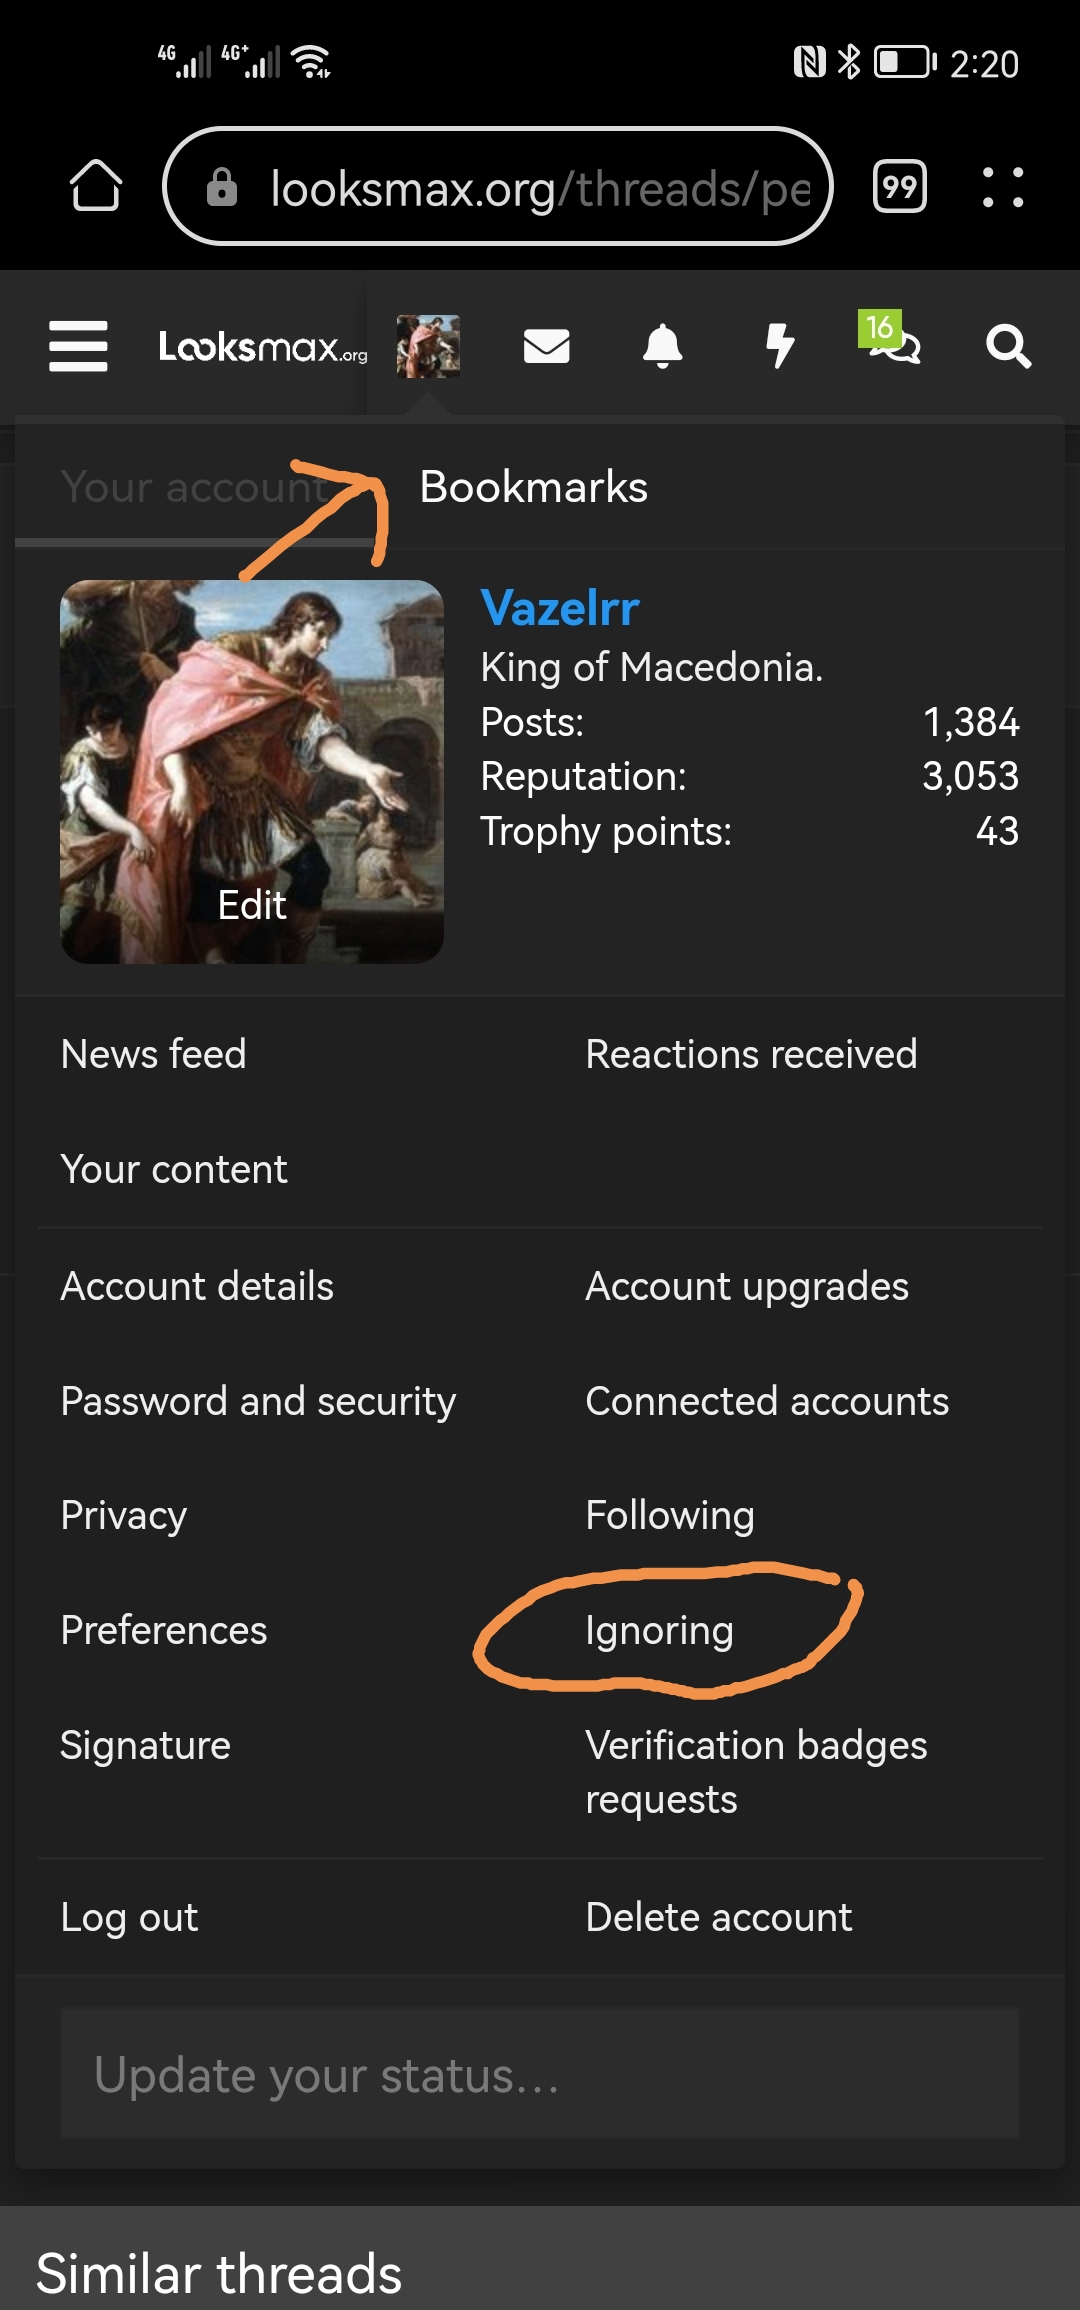Click the lightning bolt what's new icon
Image resolution: width=1080 pixels, height=2310 pixels.
pos(779,347)
